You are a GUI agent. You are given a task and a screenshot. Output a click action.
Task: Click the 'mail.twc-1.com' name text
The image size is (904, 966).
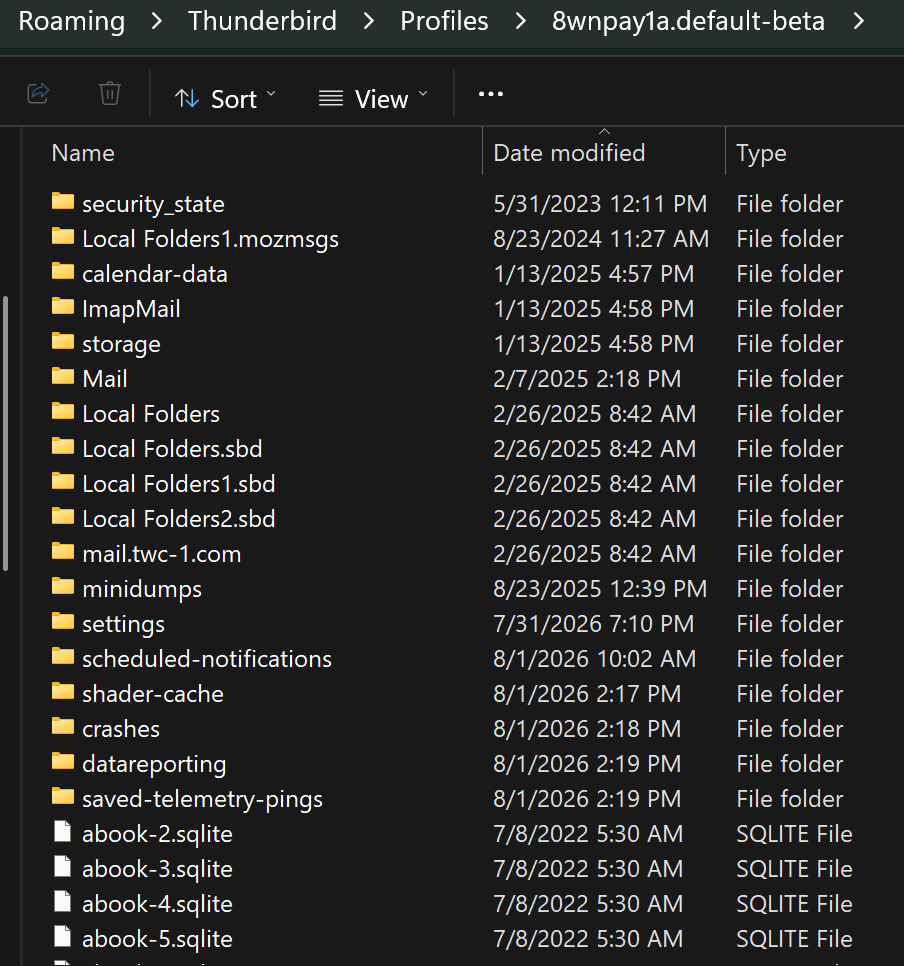pyautogui.click(x=161, y=554)
